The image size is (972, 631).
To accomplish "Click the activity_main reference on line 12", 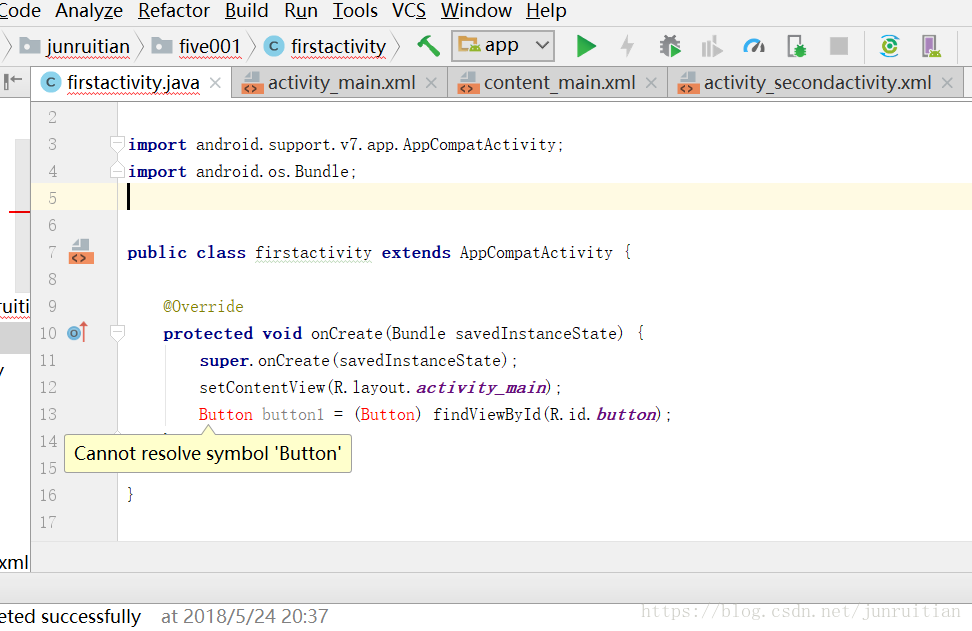I will (482, 387).
